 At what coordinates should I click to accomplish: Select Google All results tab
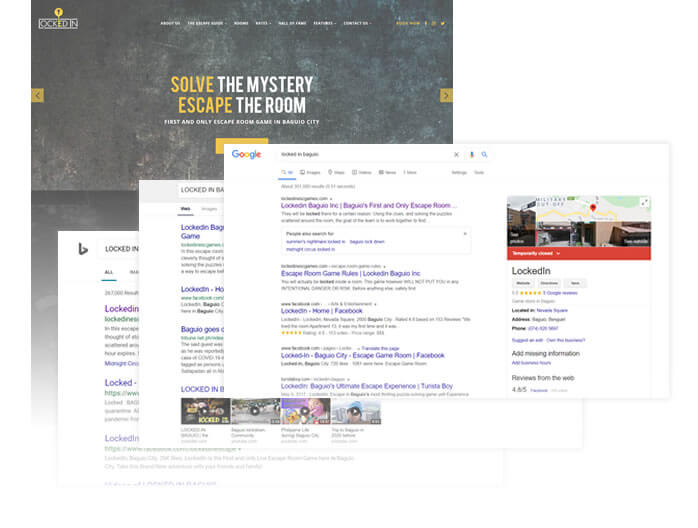[x=287, y=173]
